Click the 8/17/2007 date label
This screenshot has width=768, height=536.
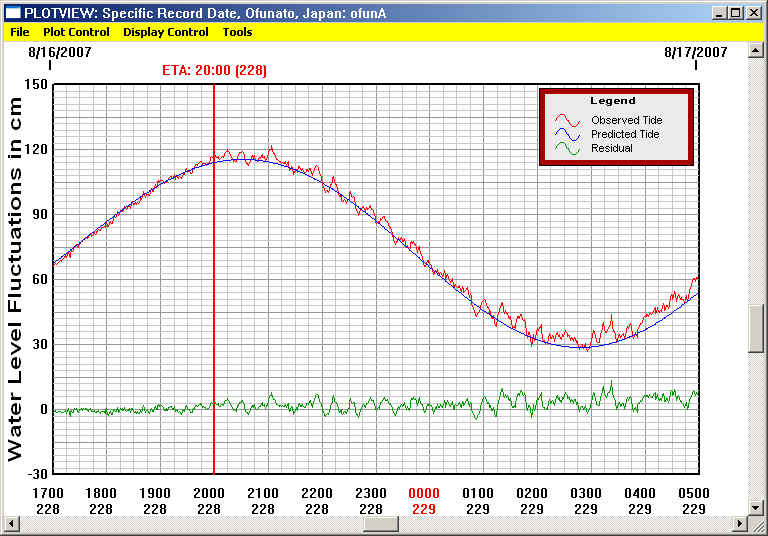point(696,52)
